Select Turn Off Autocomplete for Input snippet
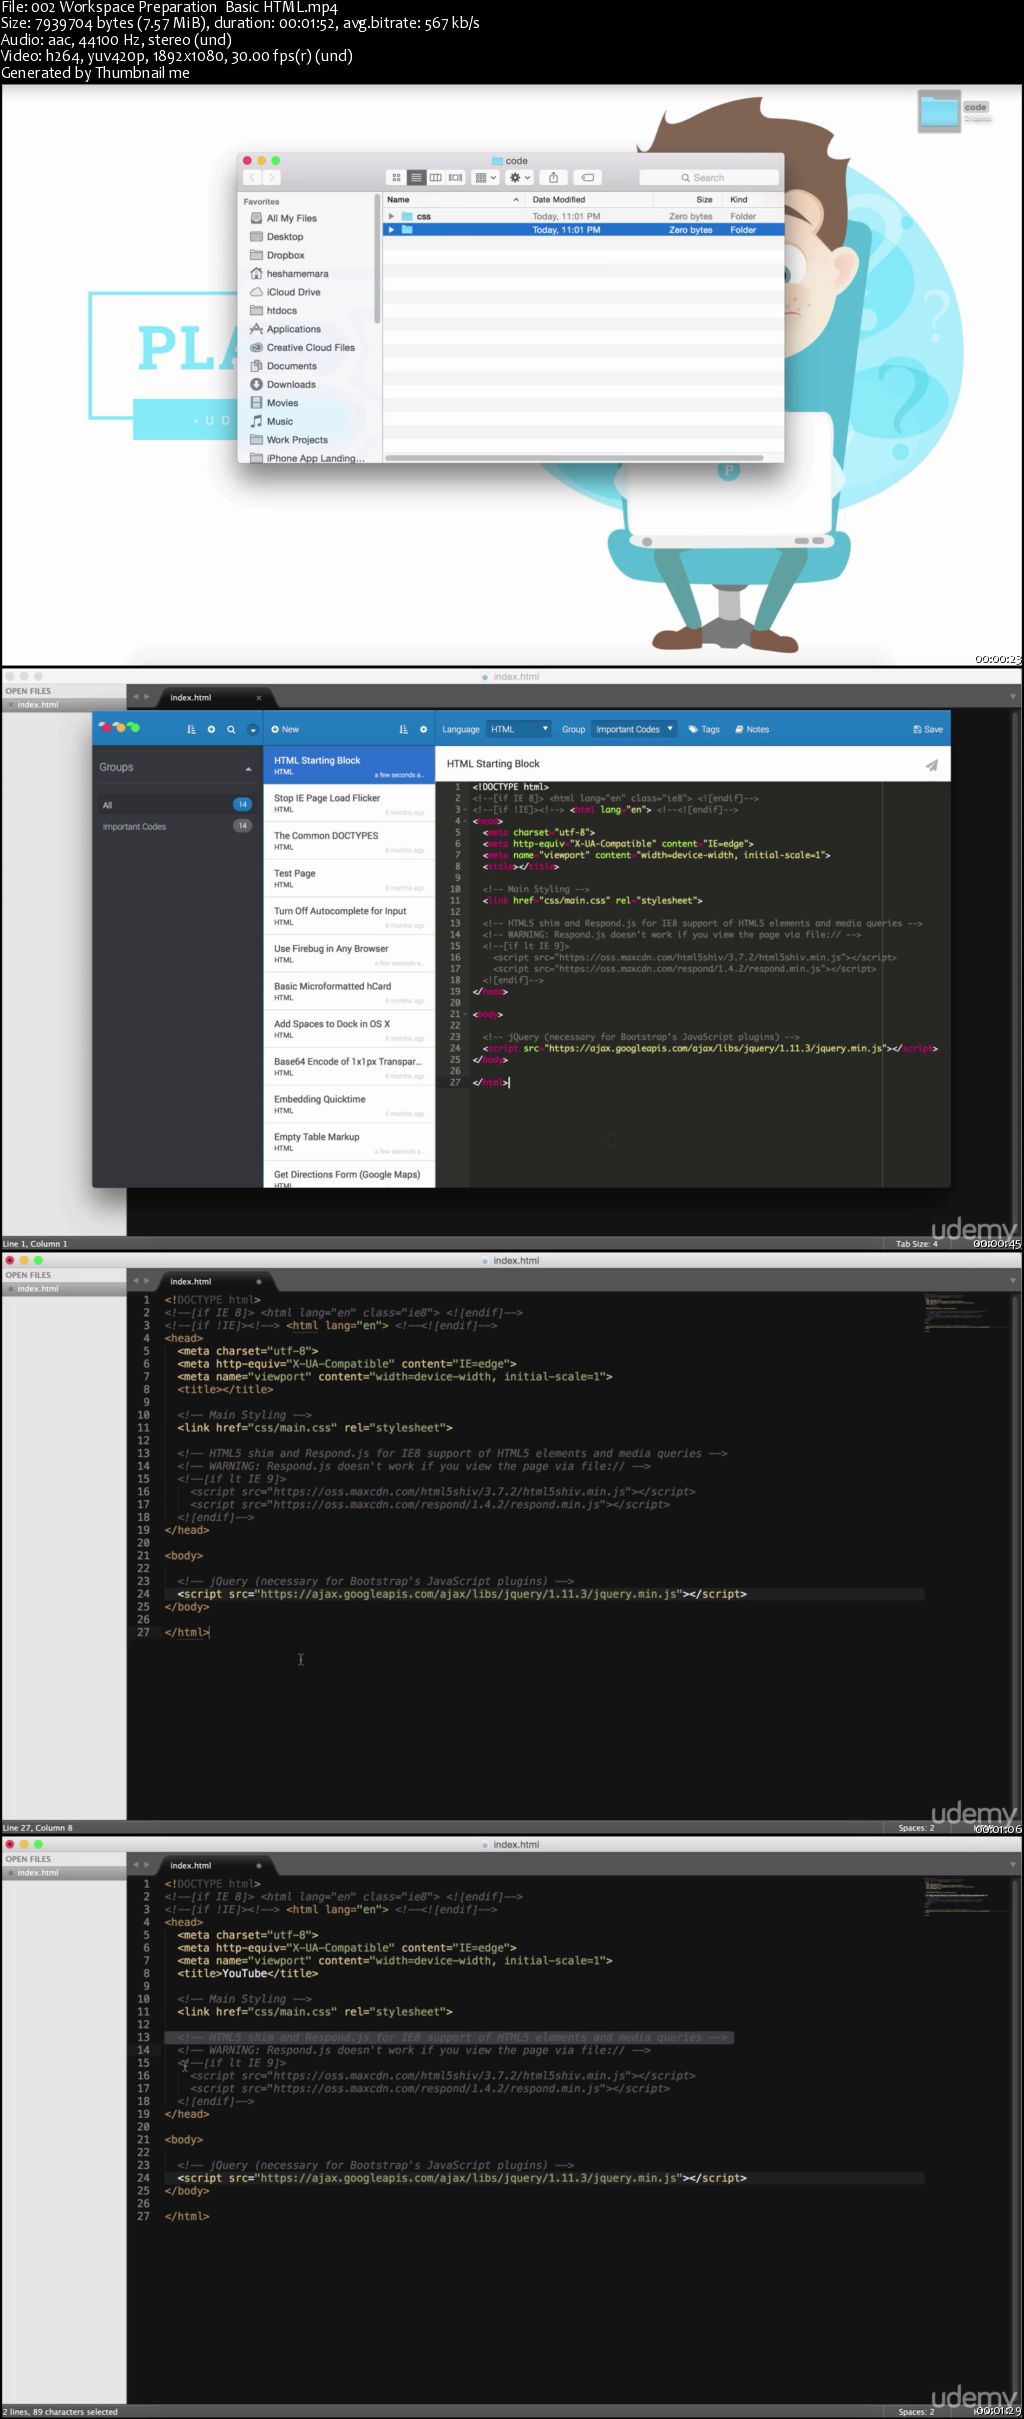 click(349, 916)
